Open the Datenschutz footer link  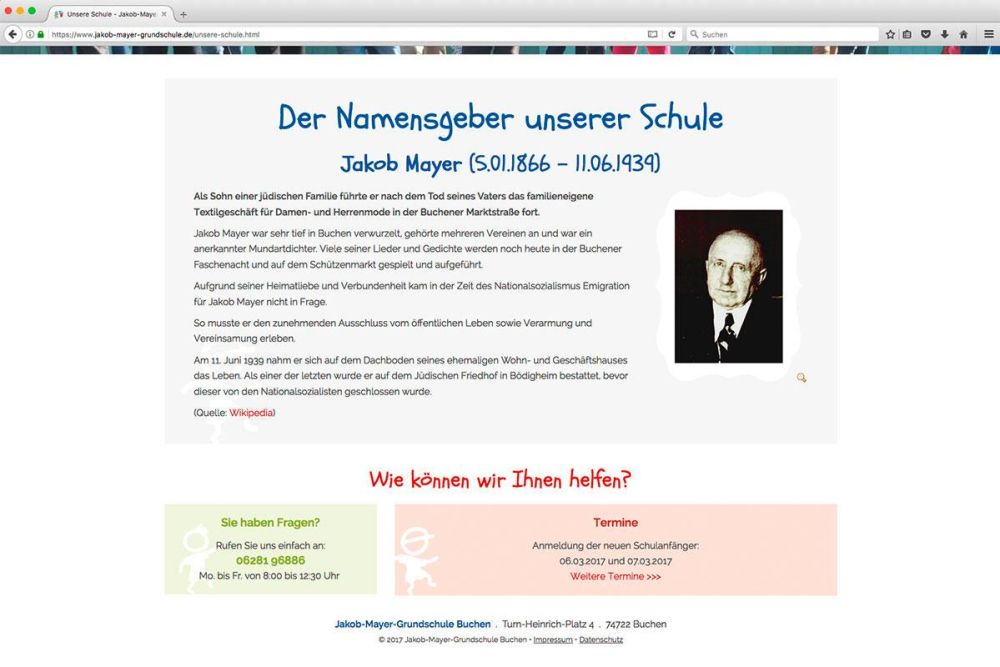(600, 637)
